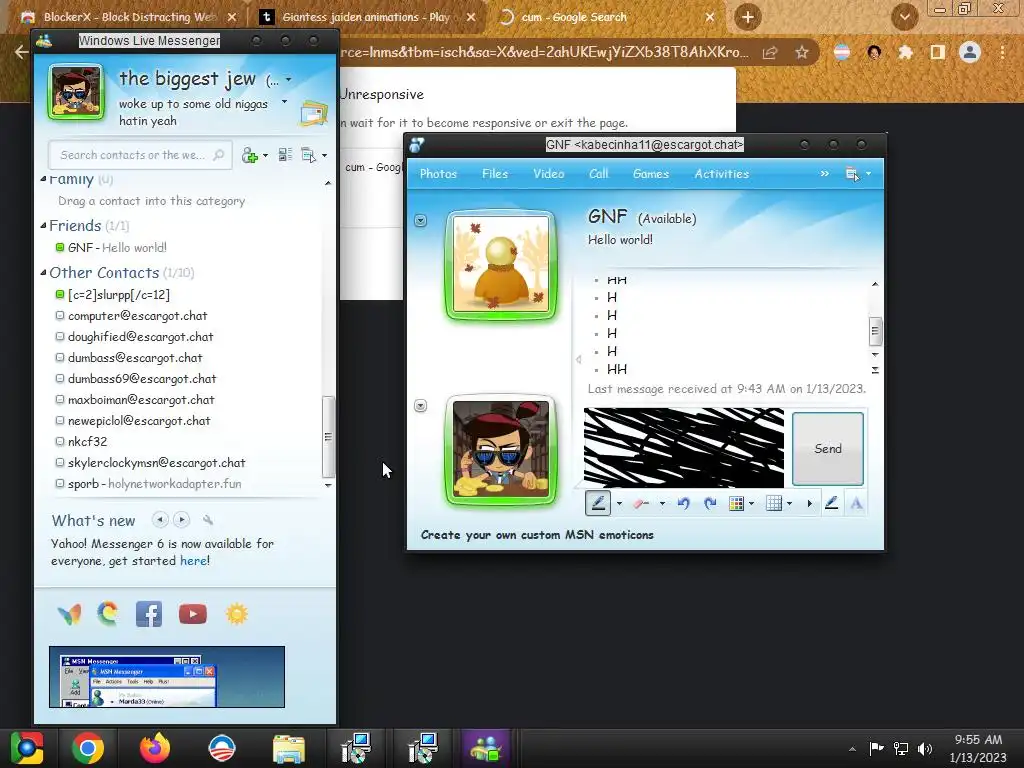The image size is (1024, 768).
Task: Start Video in chat window
Action: (549, 174)
